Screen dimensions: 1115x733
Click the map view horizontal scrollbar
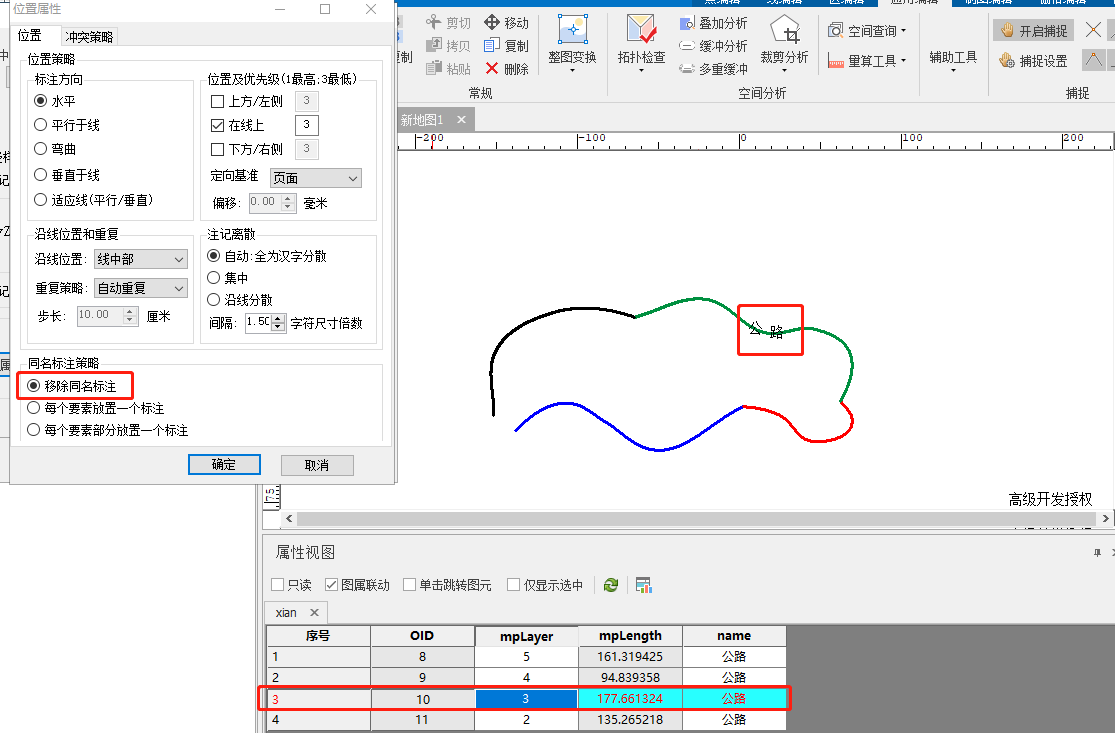[x=690, y=519]
